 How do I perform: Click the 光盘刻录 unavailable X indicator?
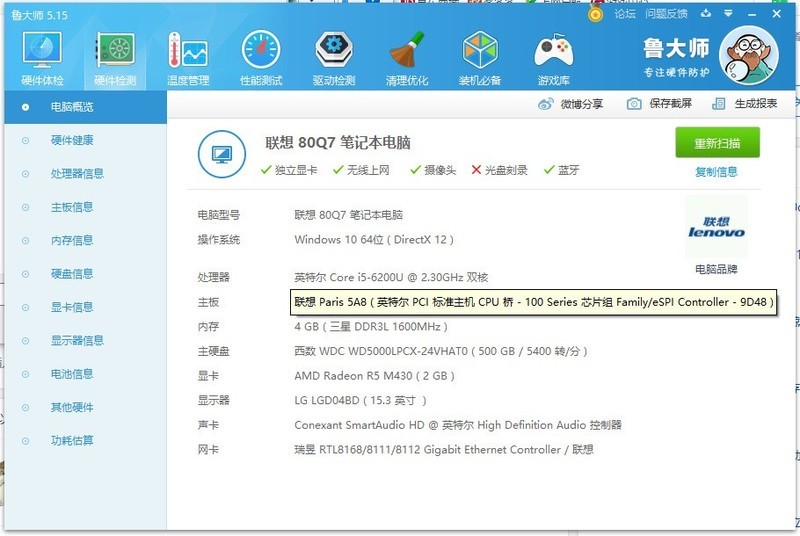pyautogui.click(x=477, y=170)
